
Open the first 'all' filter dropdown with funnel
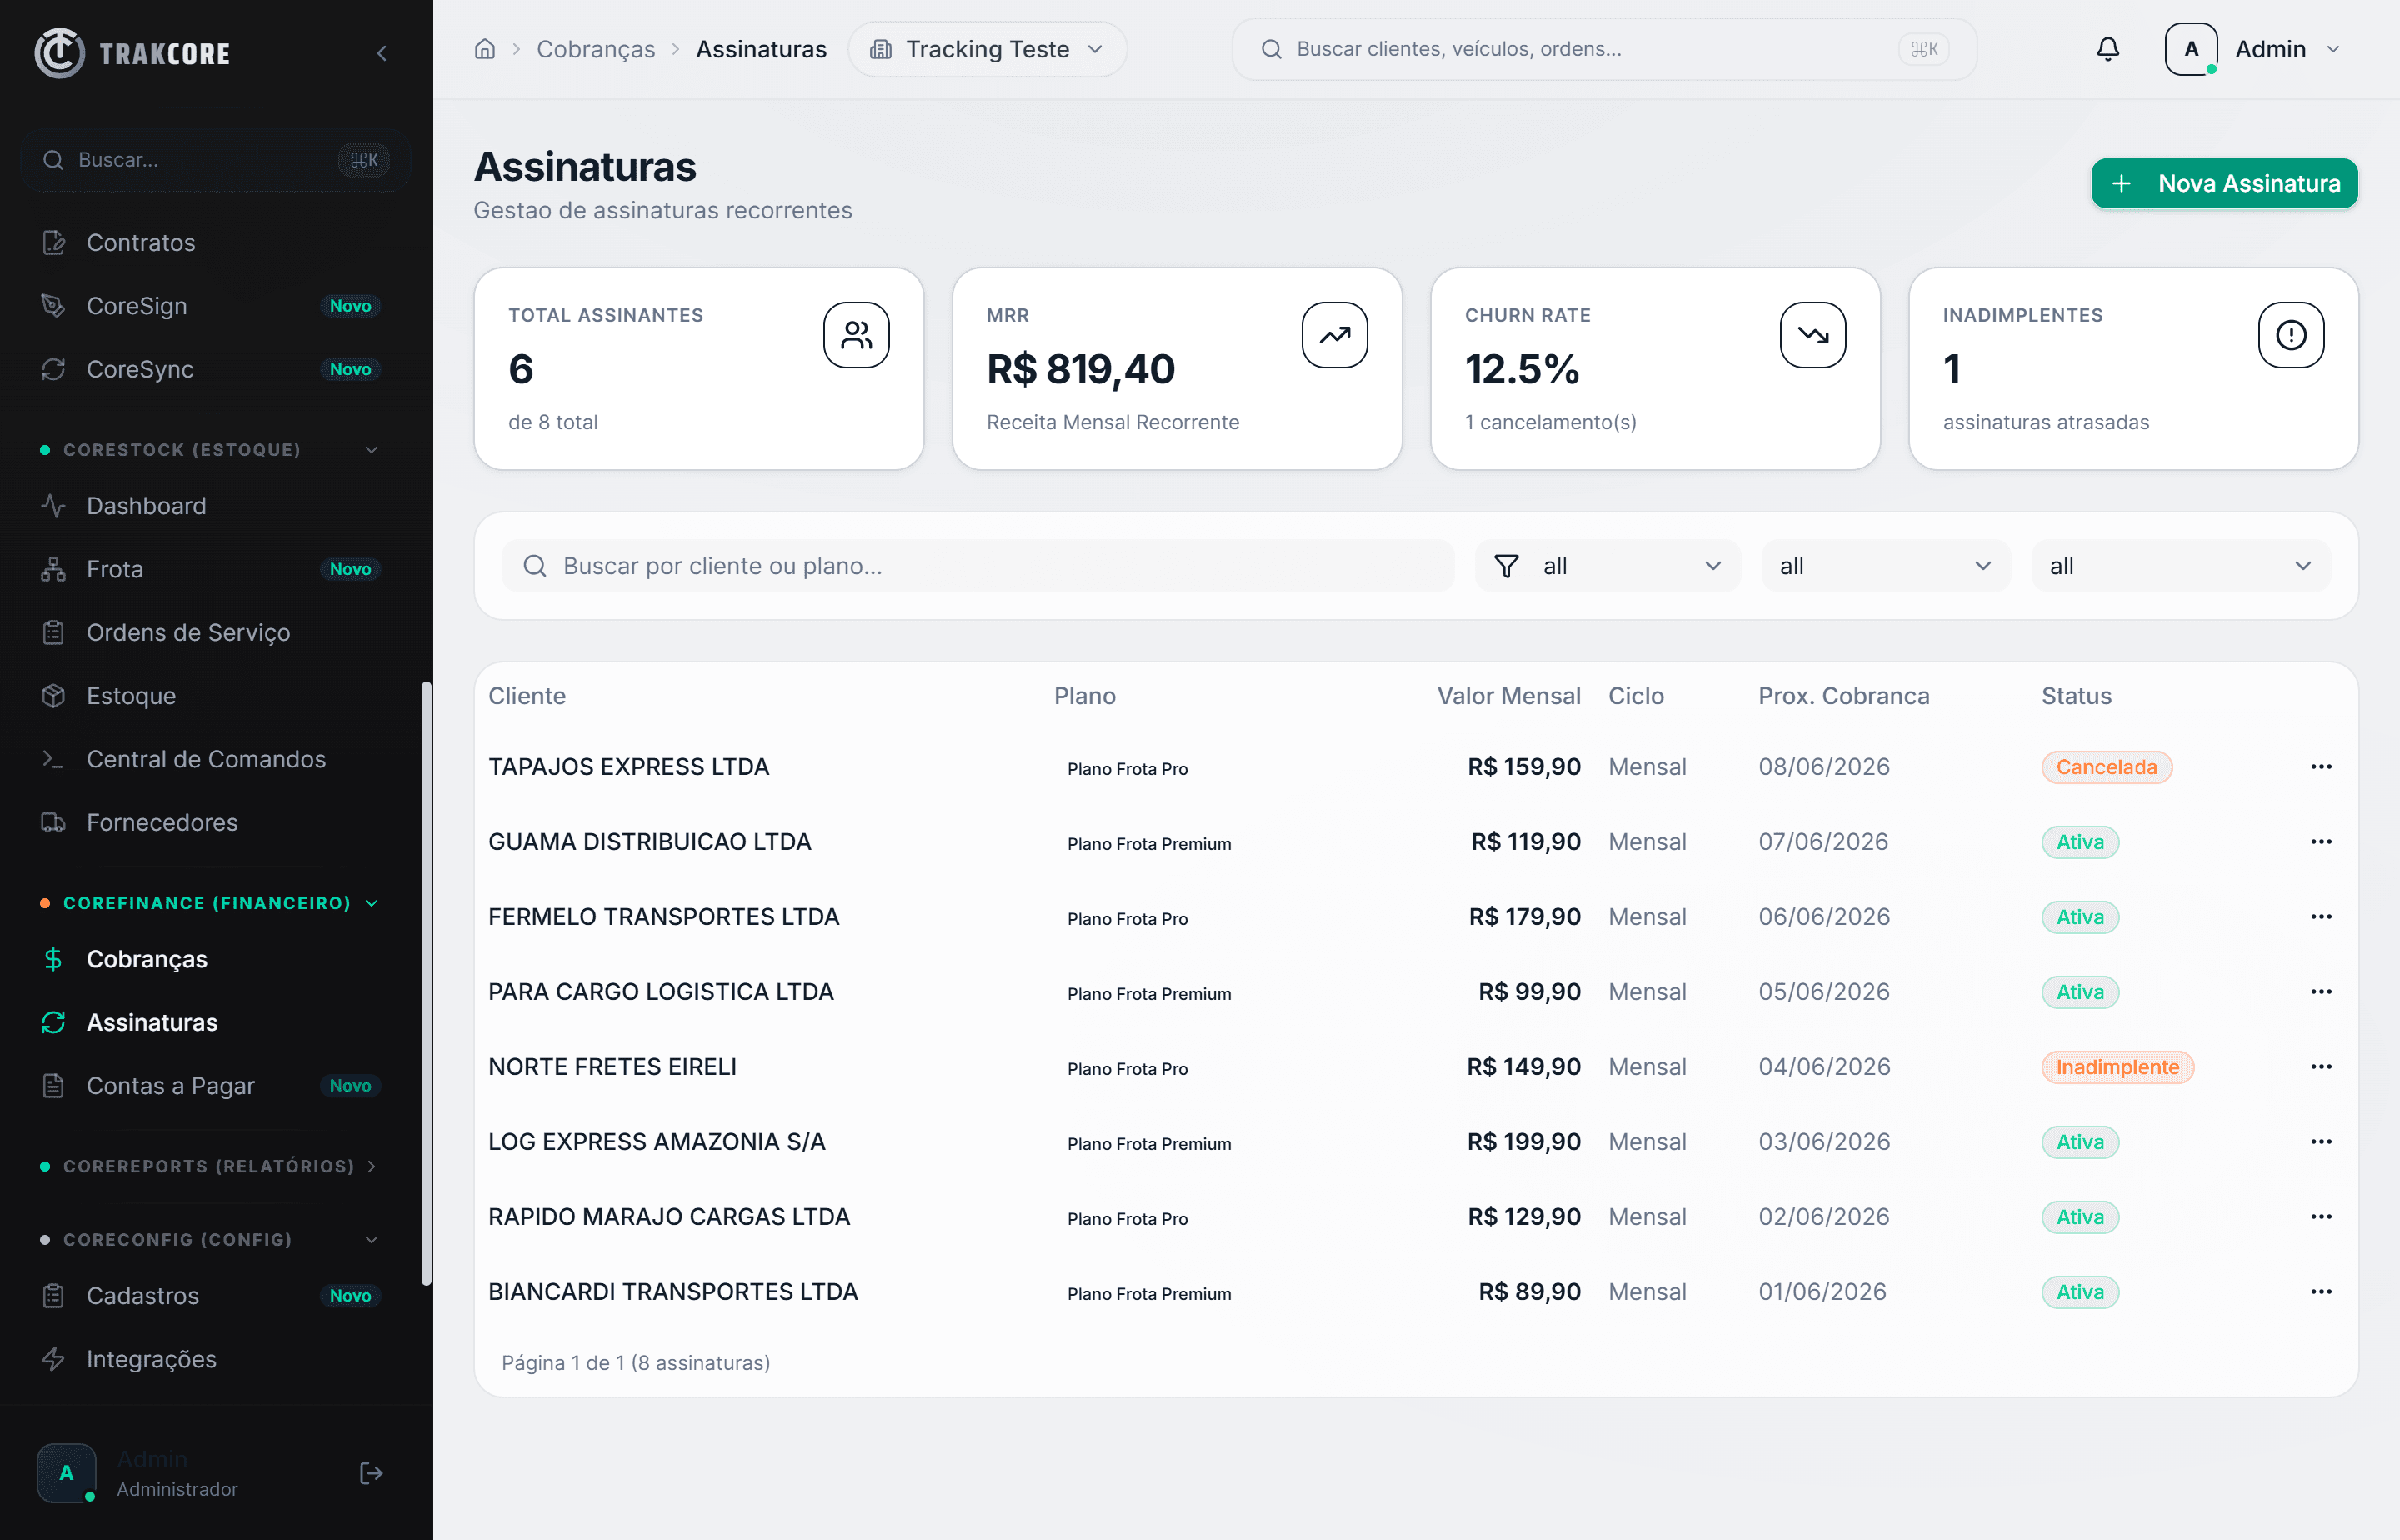click(1607, 566)
